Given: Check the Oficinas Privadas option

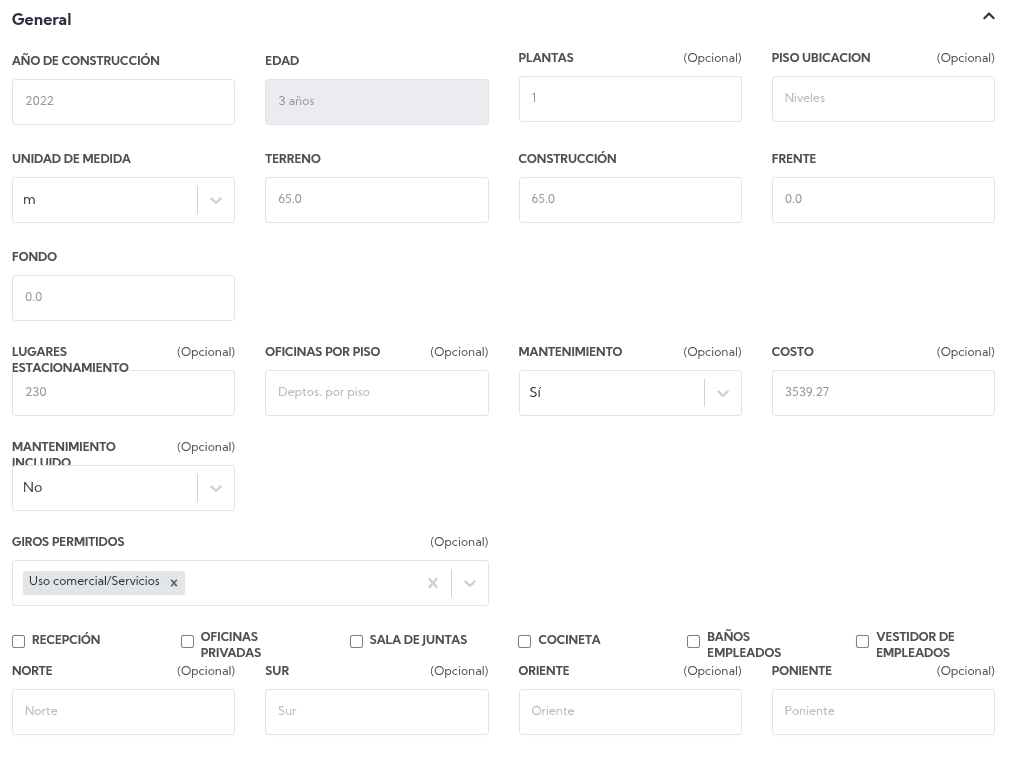Looking at the screenshot, I should click(187, 641).
